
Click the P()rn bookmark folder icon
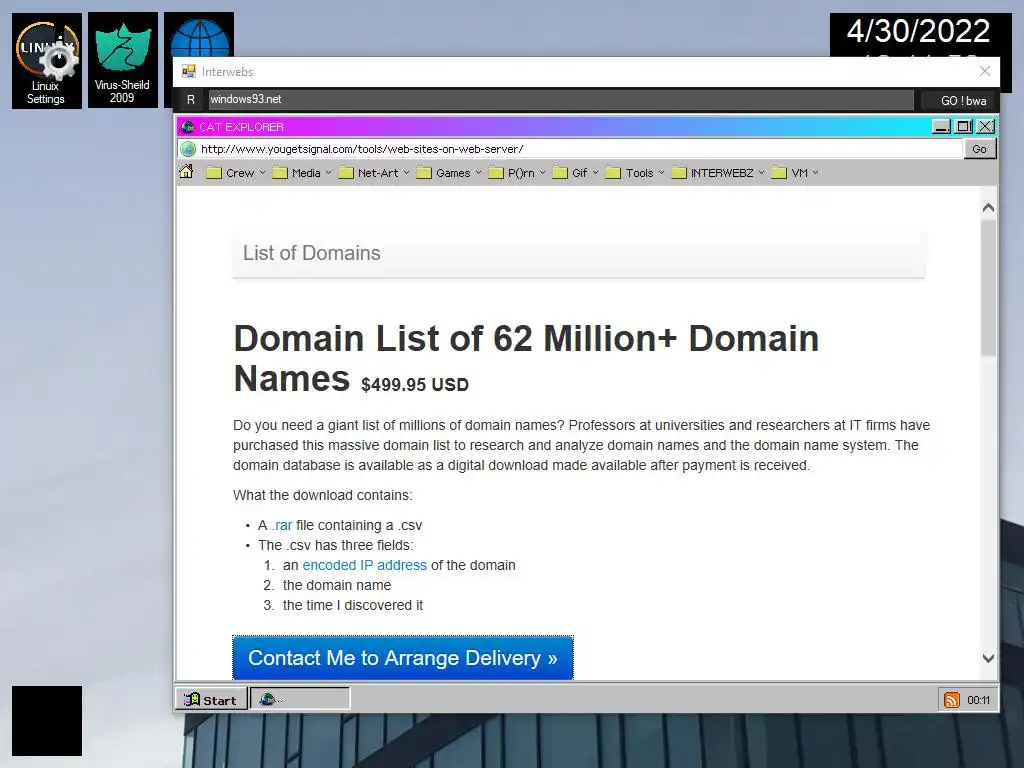point(496,173)
